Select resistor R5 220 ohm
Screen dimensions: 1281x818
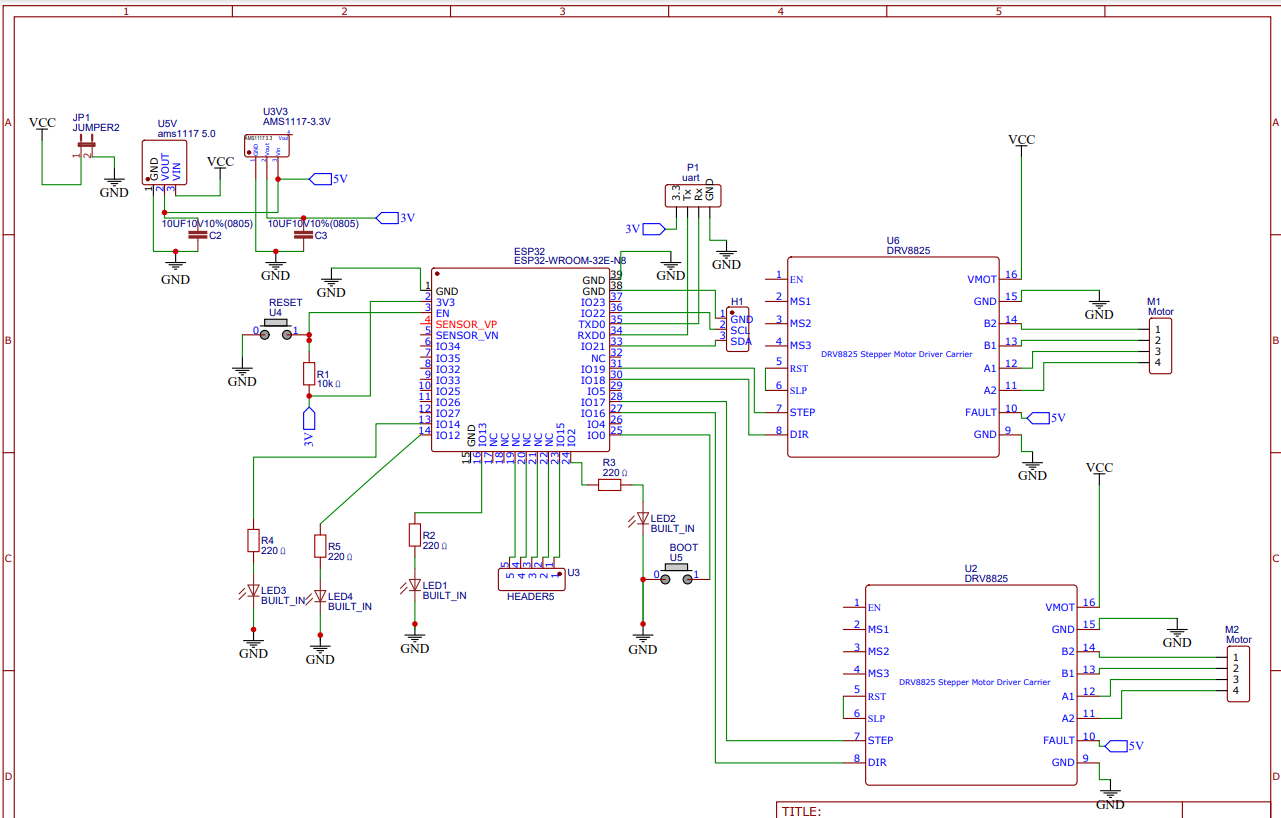pyautogui.click(x=320, y=545)
